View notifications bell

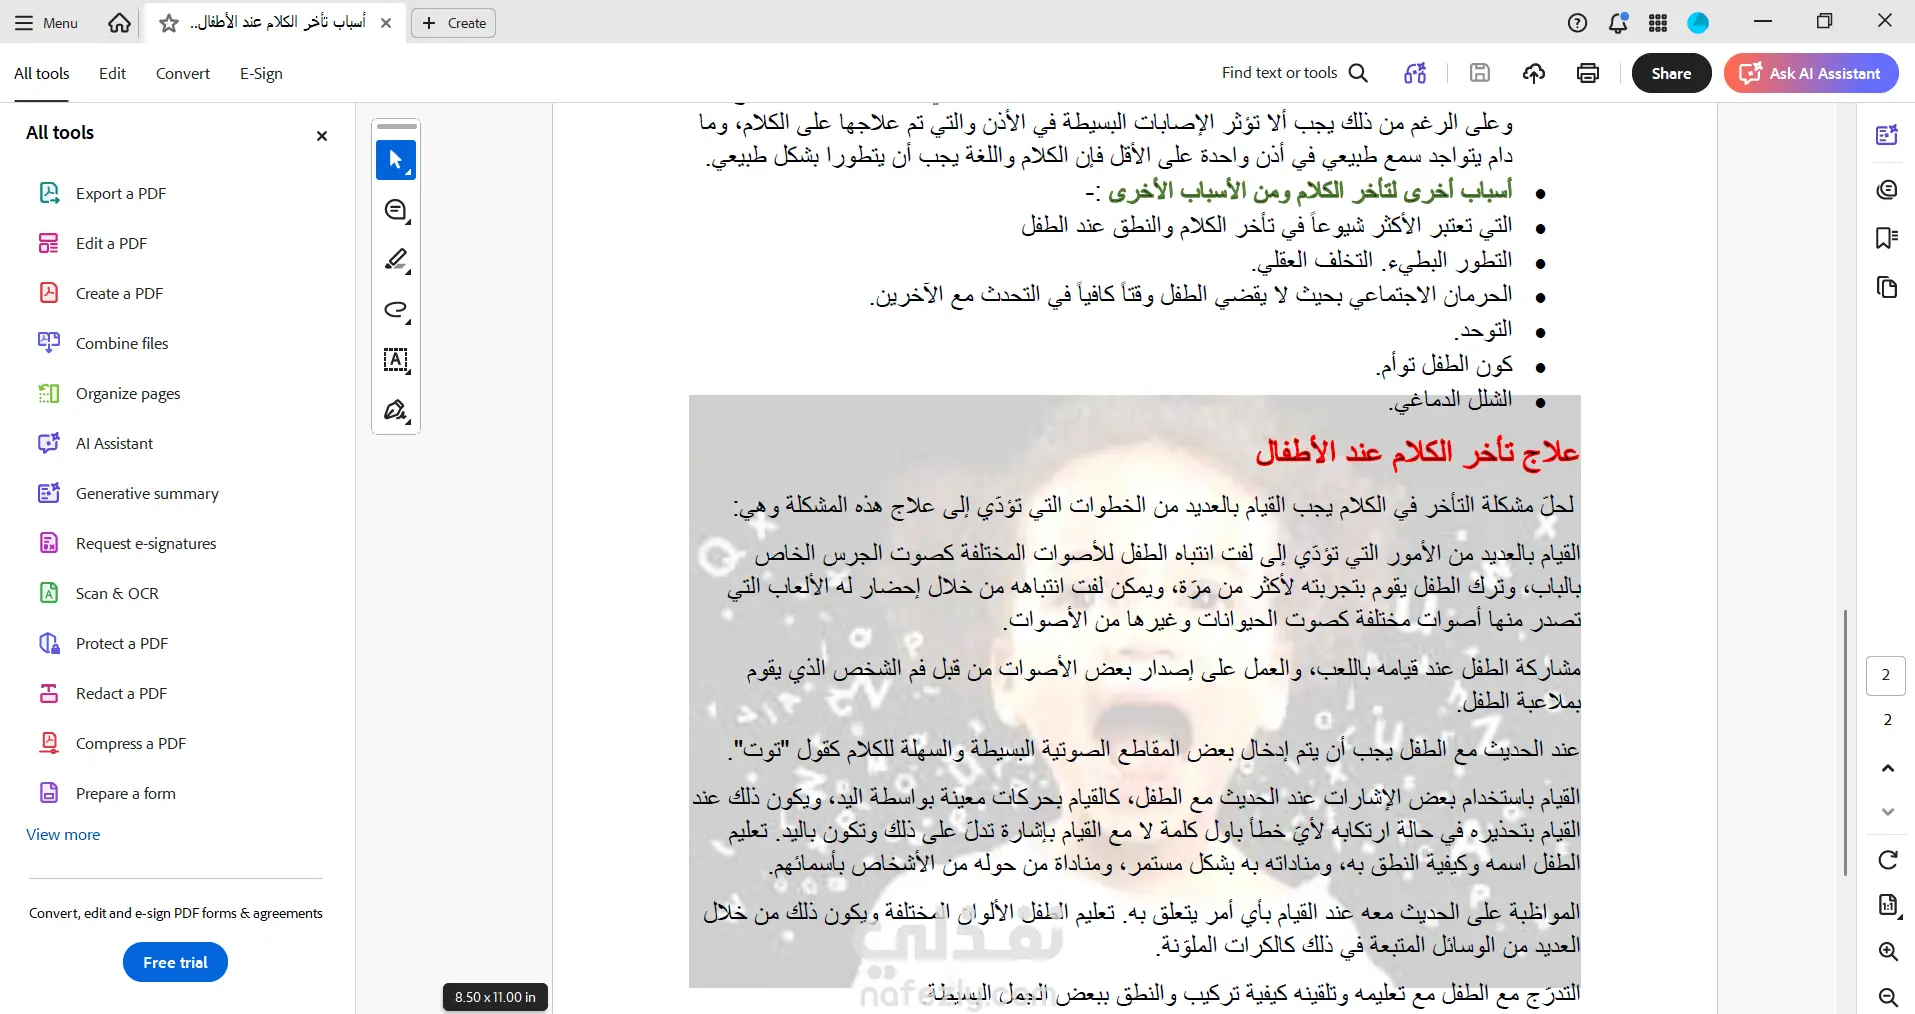(1618, 22)
